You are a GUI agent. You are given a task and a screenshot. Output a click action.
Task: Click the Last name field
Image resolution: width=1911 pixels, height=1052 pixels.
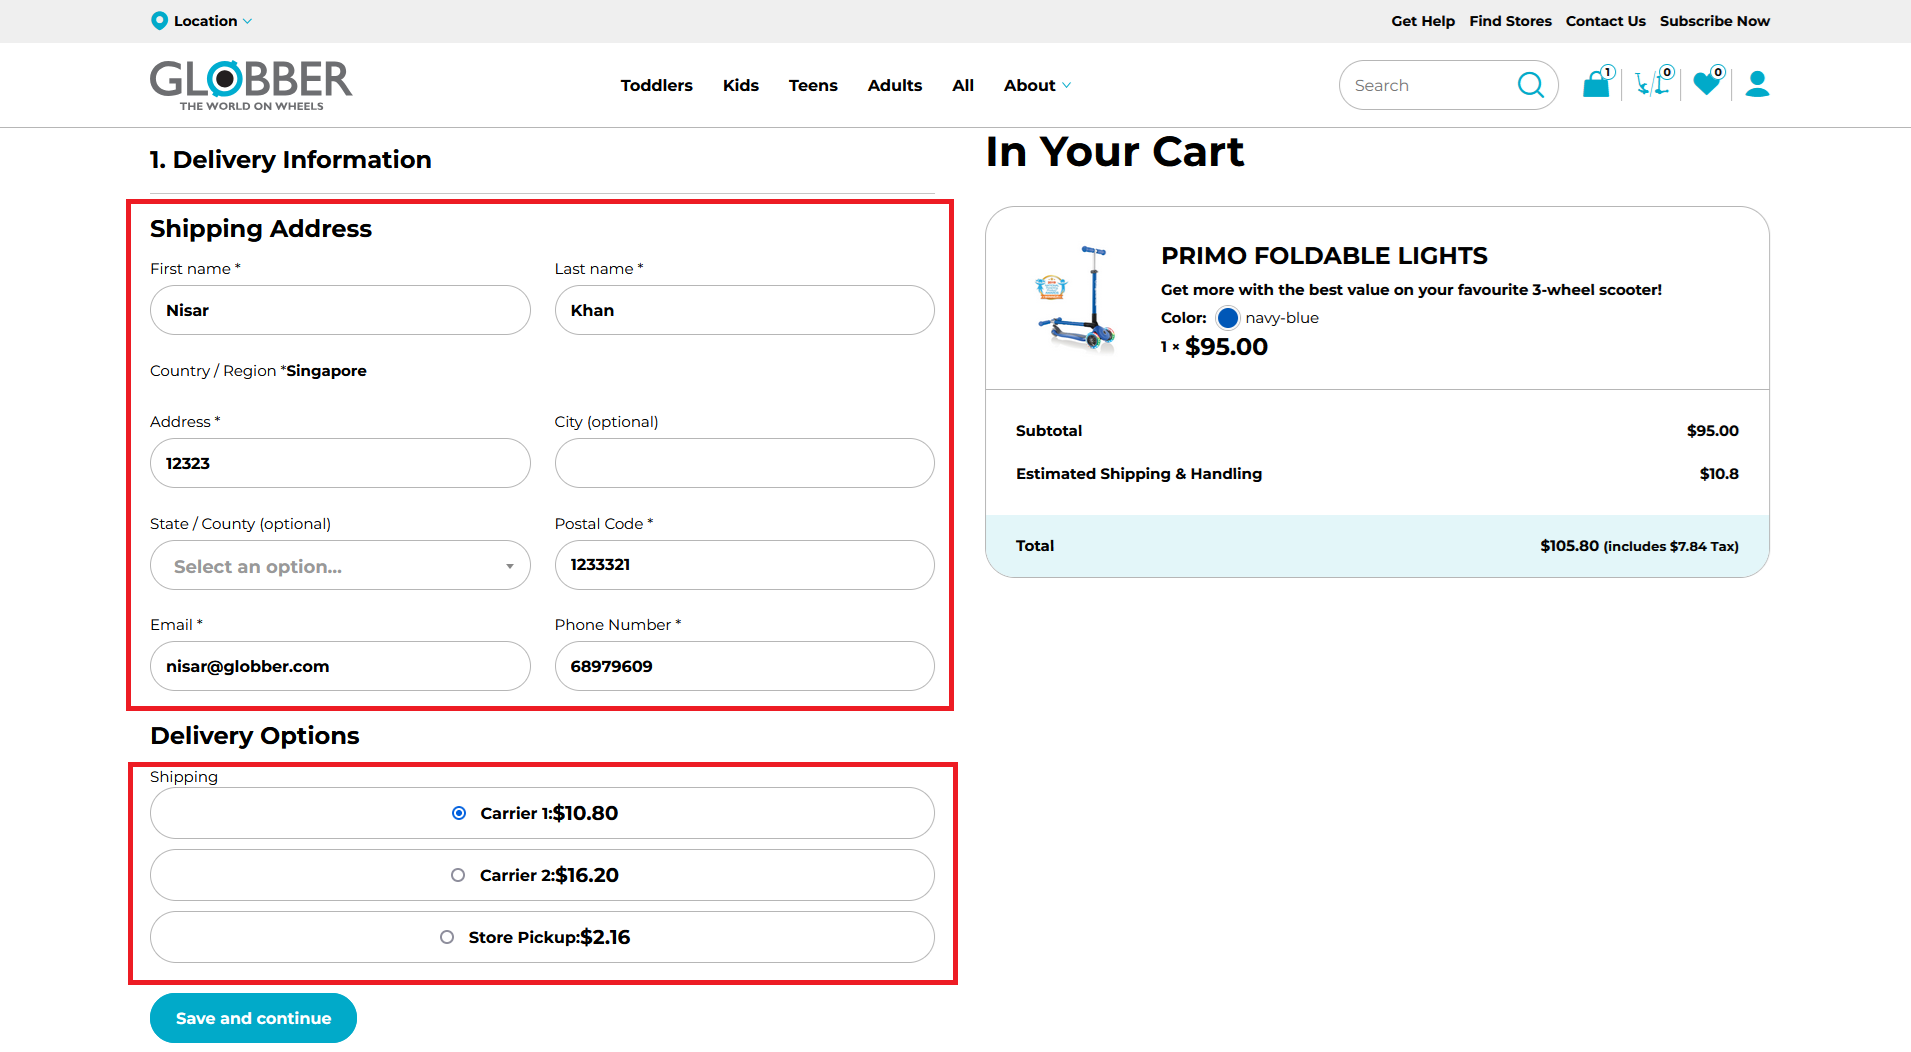click(745, 310)
